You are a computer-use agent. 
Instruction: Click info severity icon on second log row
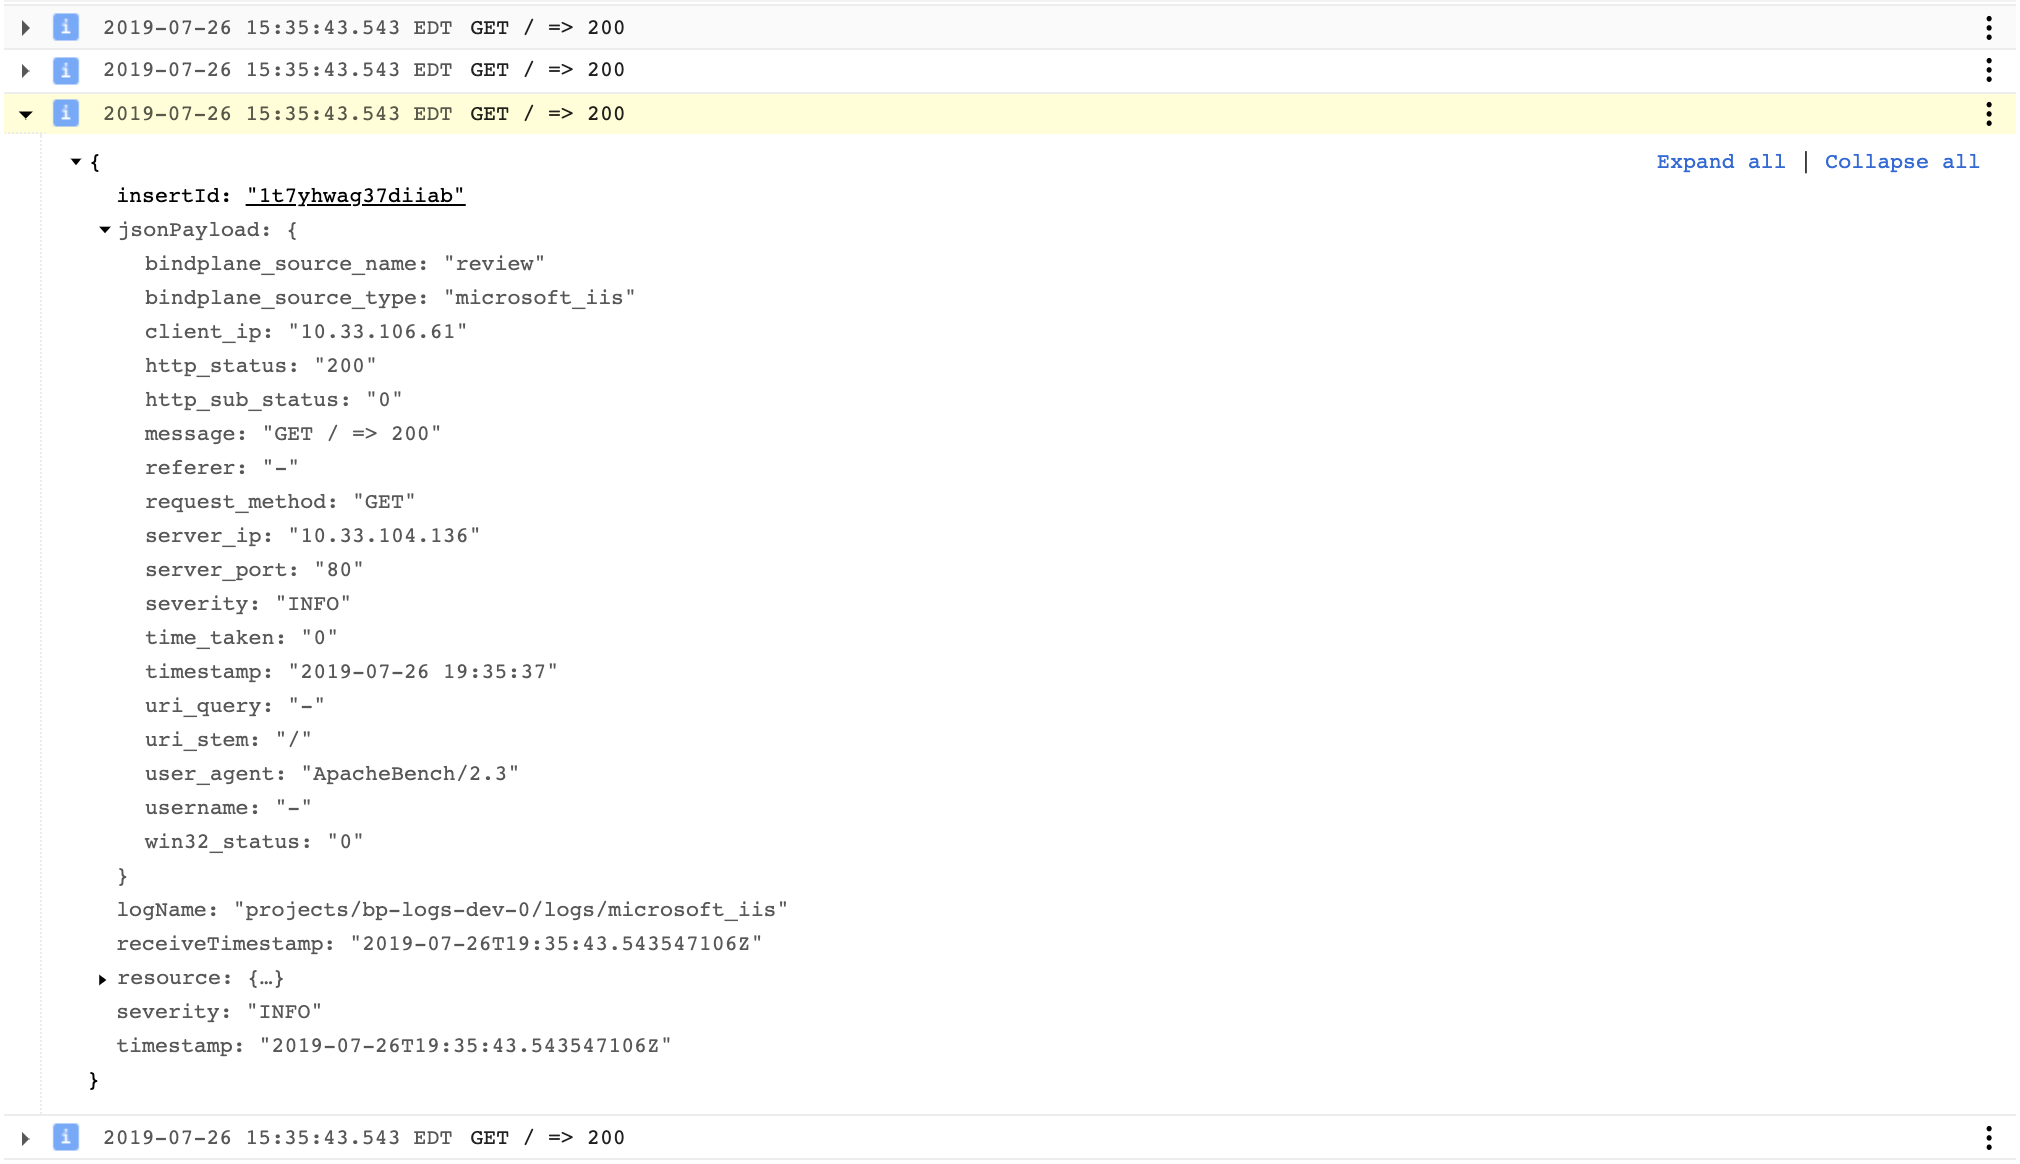pos(66,70)
